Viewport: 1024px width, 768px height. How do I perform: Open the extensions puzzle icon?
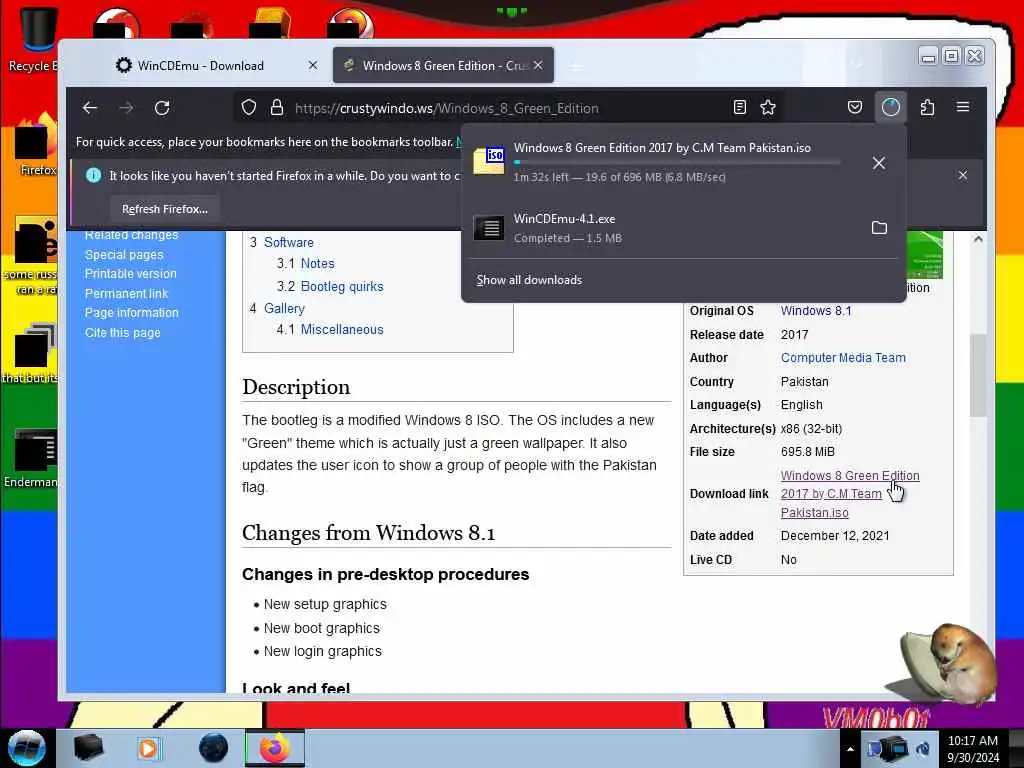pos(927,107)
